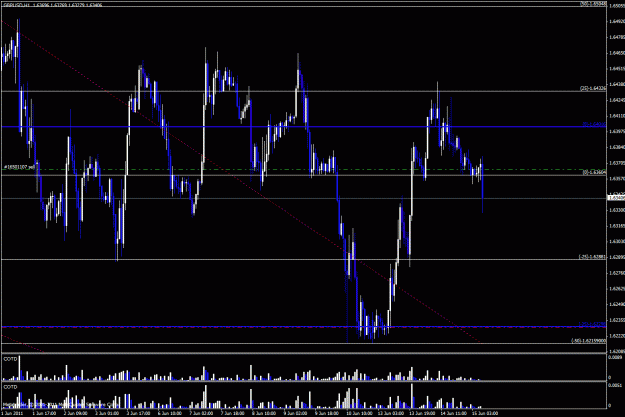625x417 pixels.
Task: Click the 1 Jun 2011 time axis label
Action: (12, 413)
